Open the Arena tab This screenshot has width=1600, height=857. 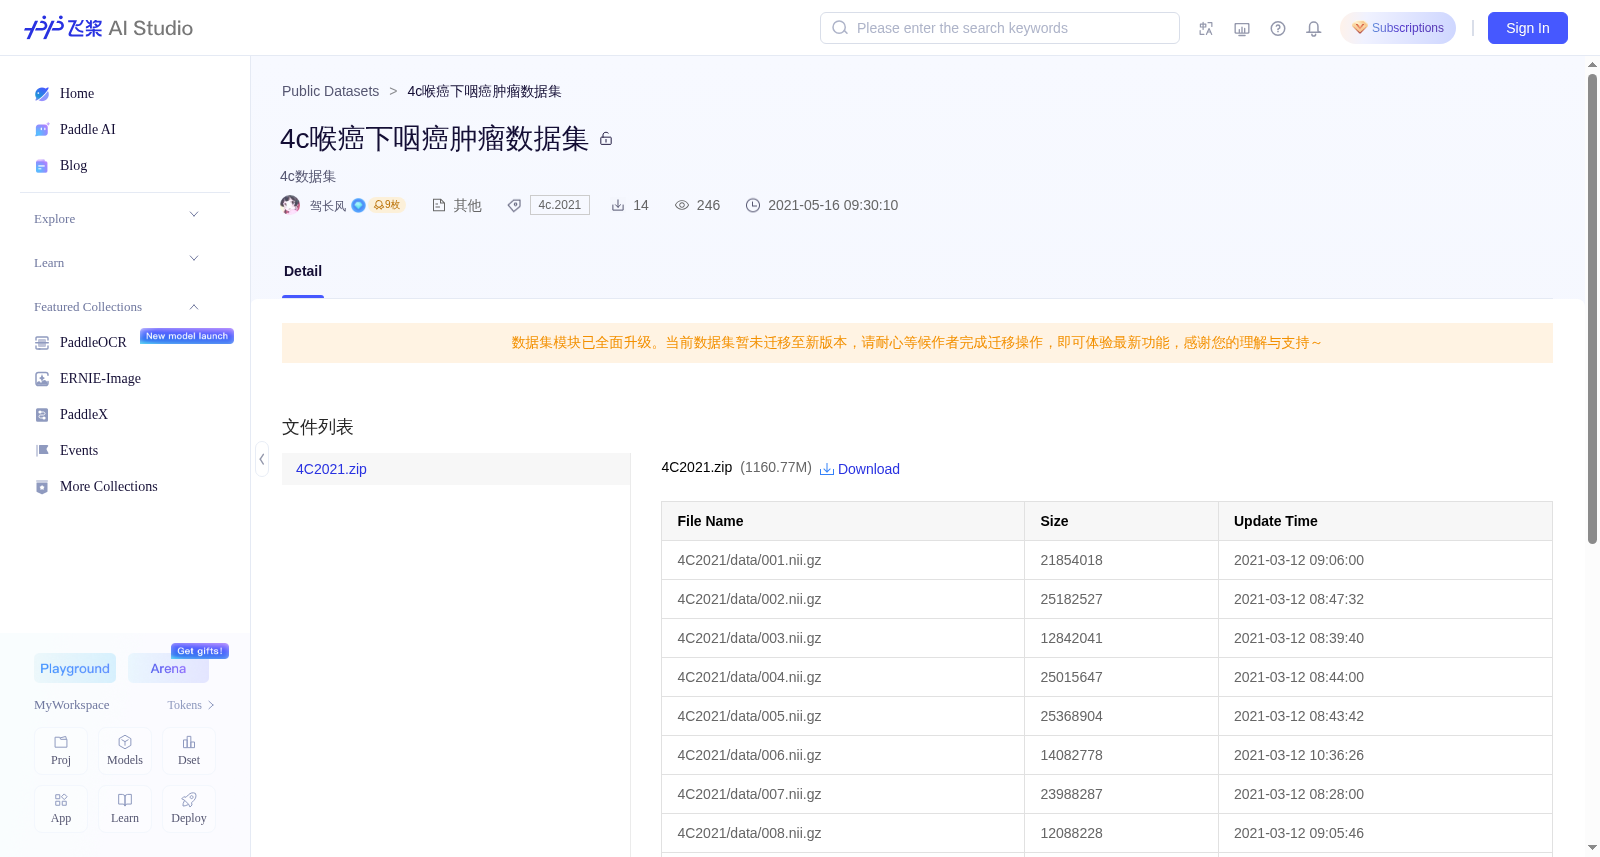click(x=168, y=668)
